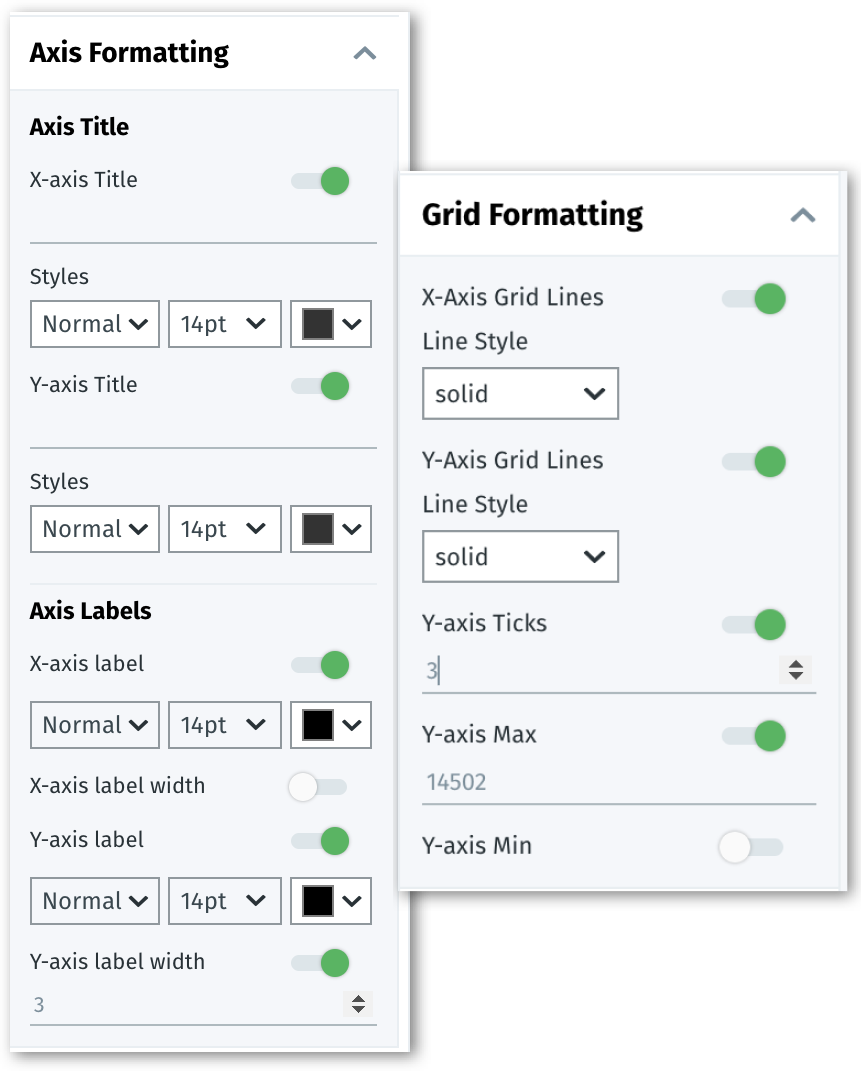The height and width of the screenshot is (1071, 861).
Task: Enable the X-axis label width switch
Action: tap(316, 787)
